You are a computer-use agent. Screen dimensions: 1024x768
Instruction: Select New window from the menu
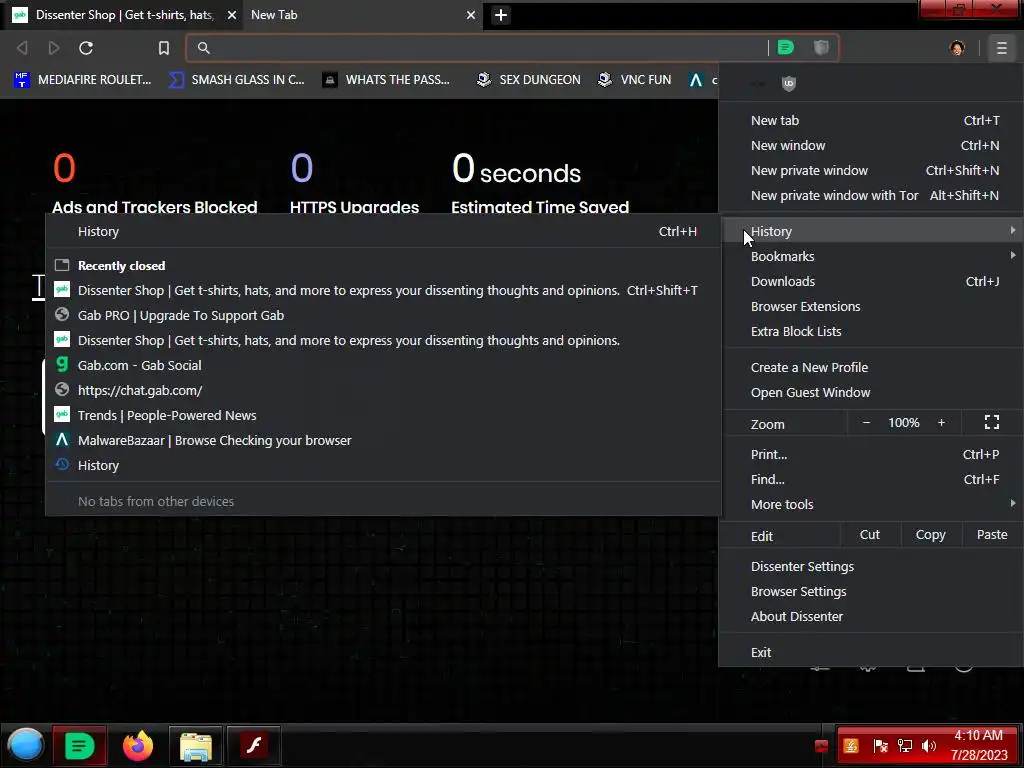[x=872, y=145]
